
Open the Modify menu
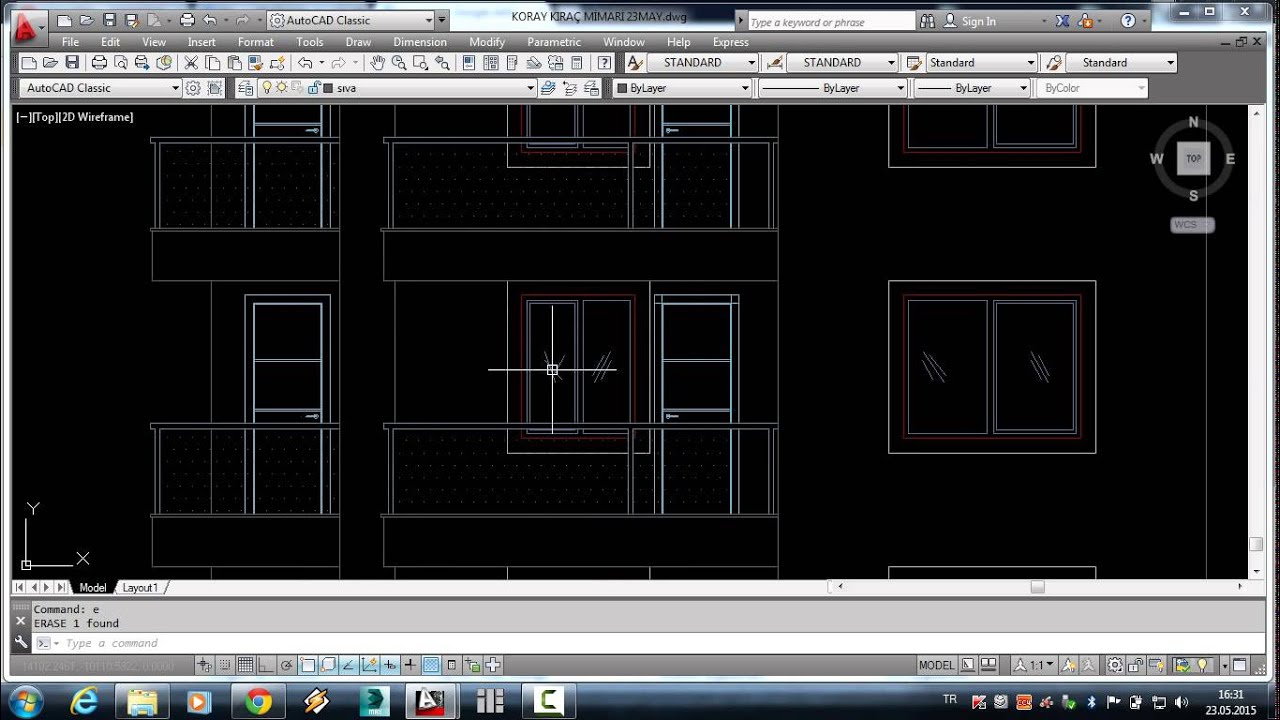pos(487,42)
